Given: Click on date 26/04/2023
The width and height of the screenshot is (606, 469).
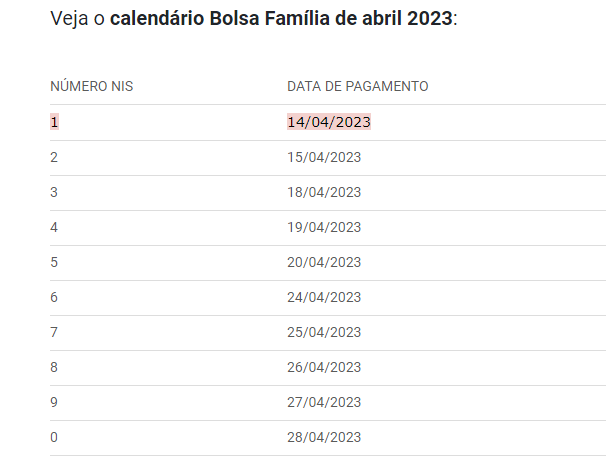Looking at the screenshot, I should pos(324,367).
